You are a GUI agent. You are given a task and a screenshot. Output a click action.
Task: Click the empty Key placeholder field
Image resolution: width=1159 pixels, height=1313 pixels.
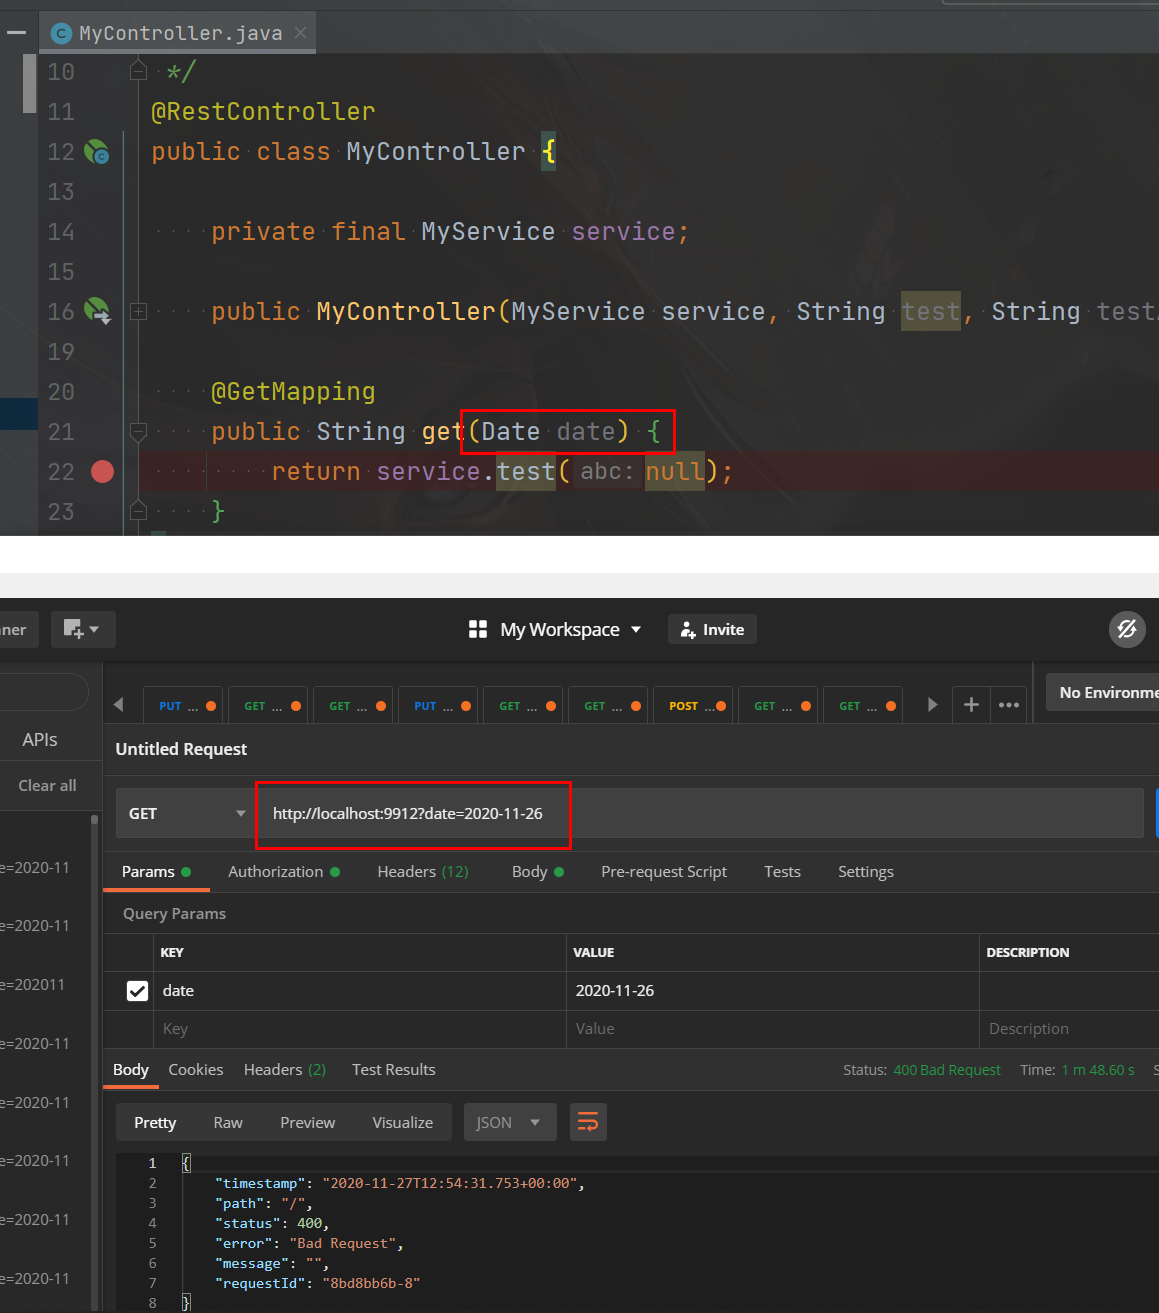360,1029
